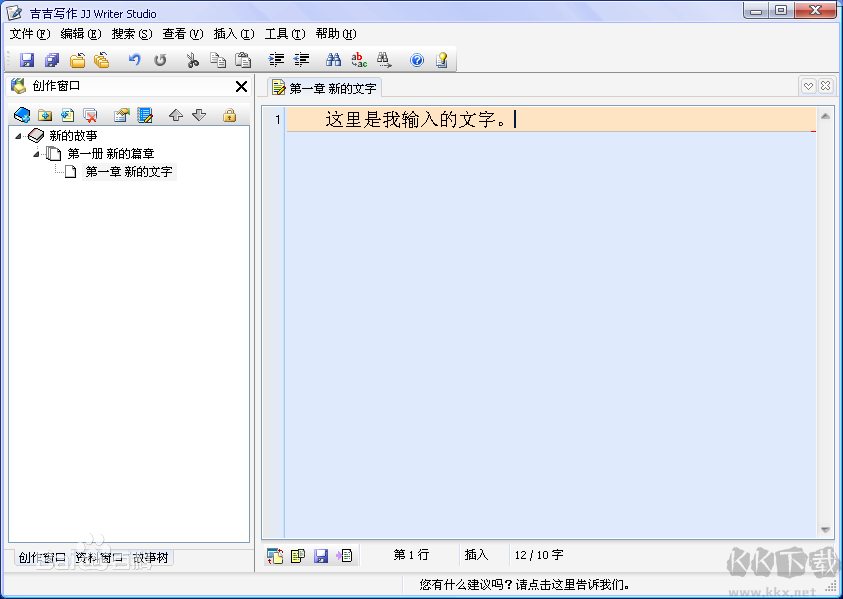Click the editor scrollbar down arrow
843x599 pixels.
pyautogui.click(x=825, y=530)
